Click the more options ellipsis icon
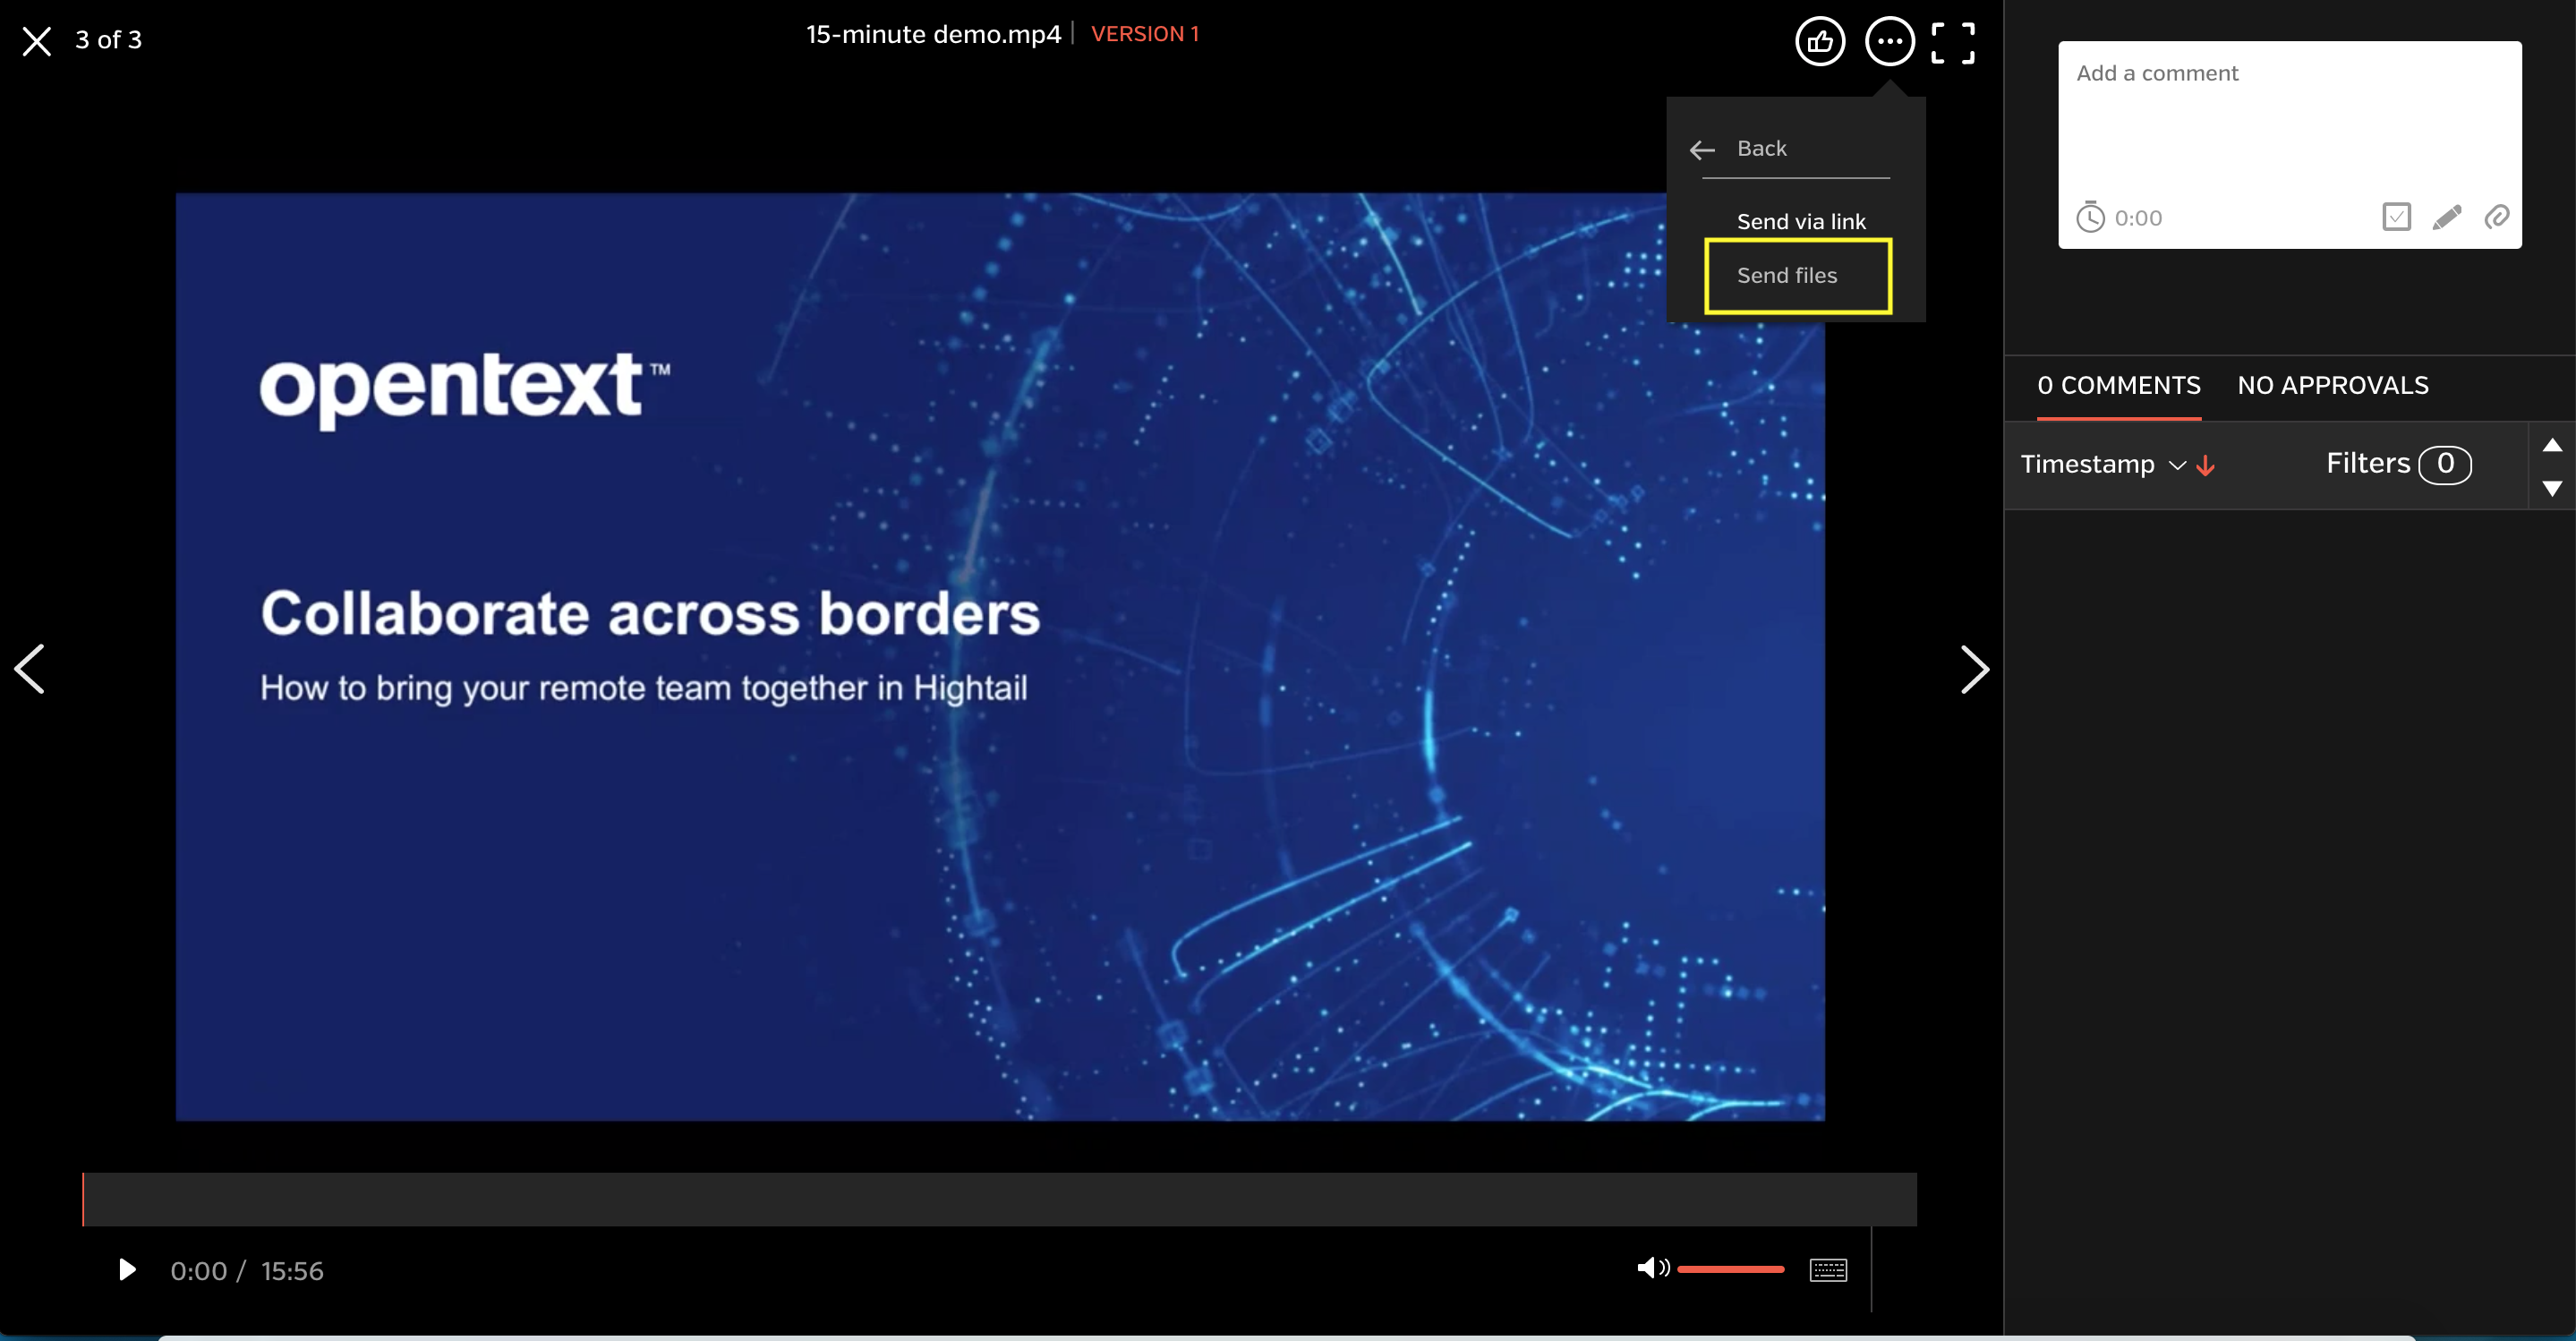Screen dimensions: 2576x1341 coord(1888,38)
